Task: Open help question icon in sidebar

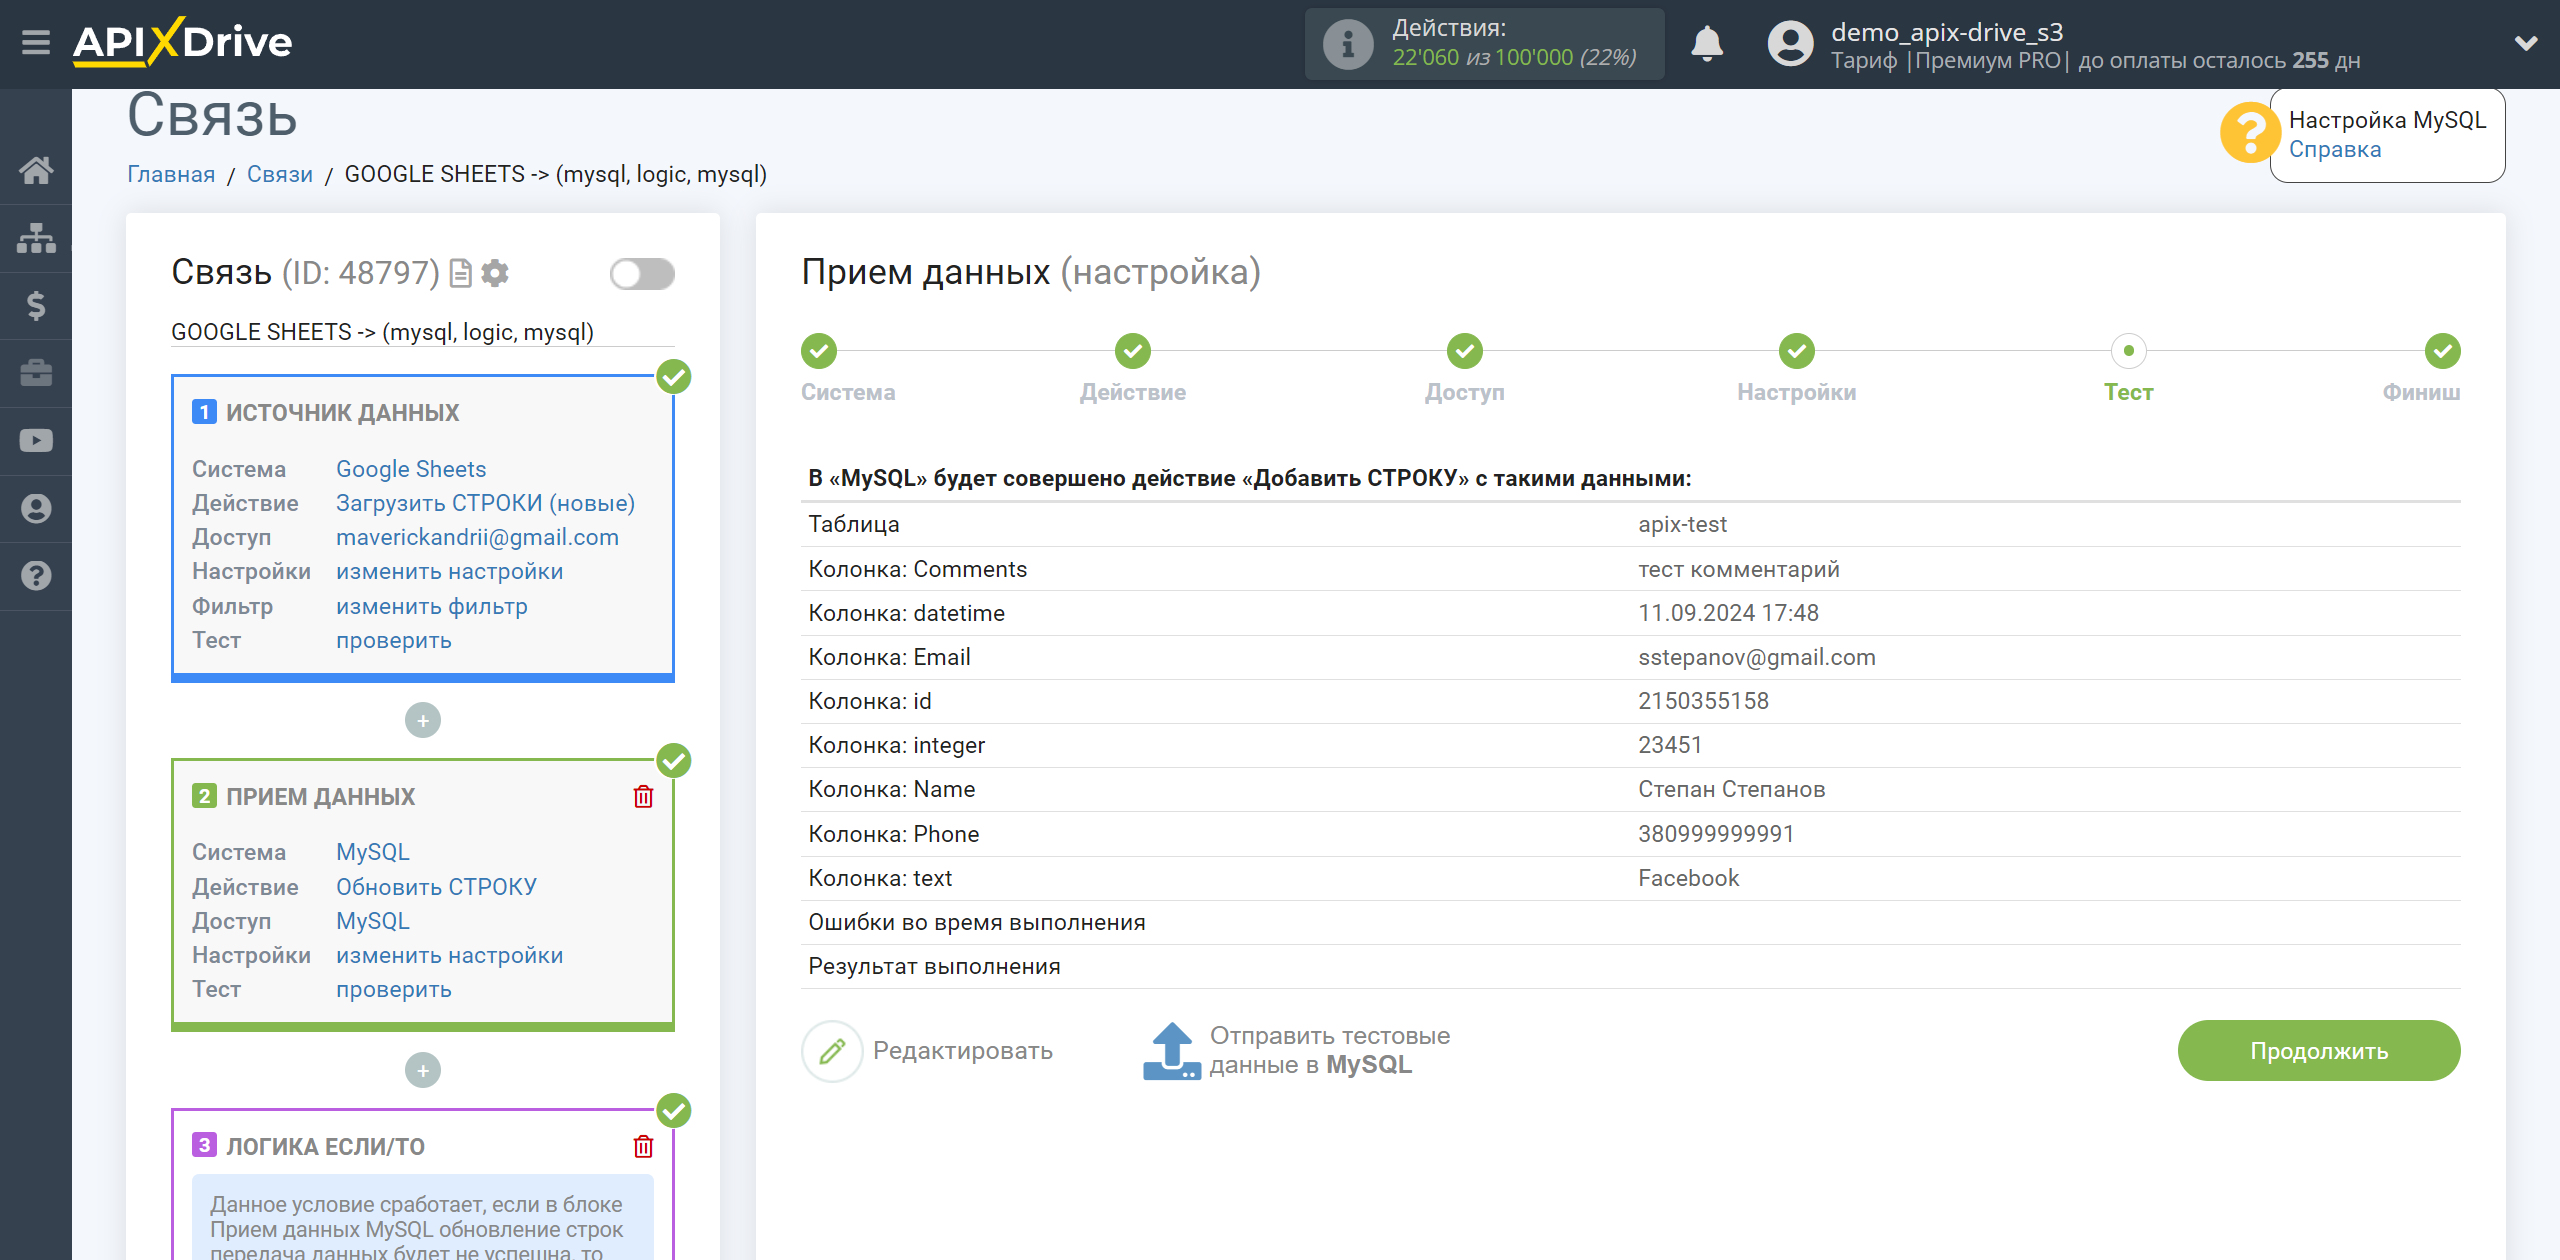Action: point(36,576)
